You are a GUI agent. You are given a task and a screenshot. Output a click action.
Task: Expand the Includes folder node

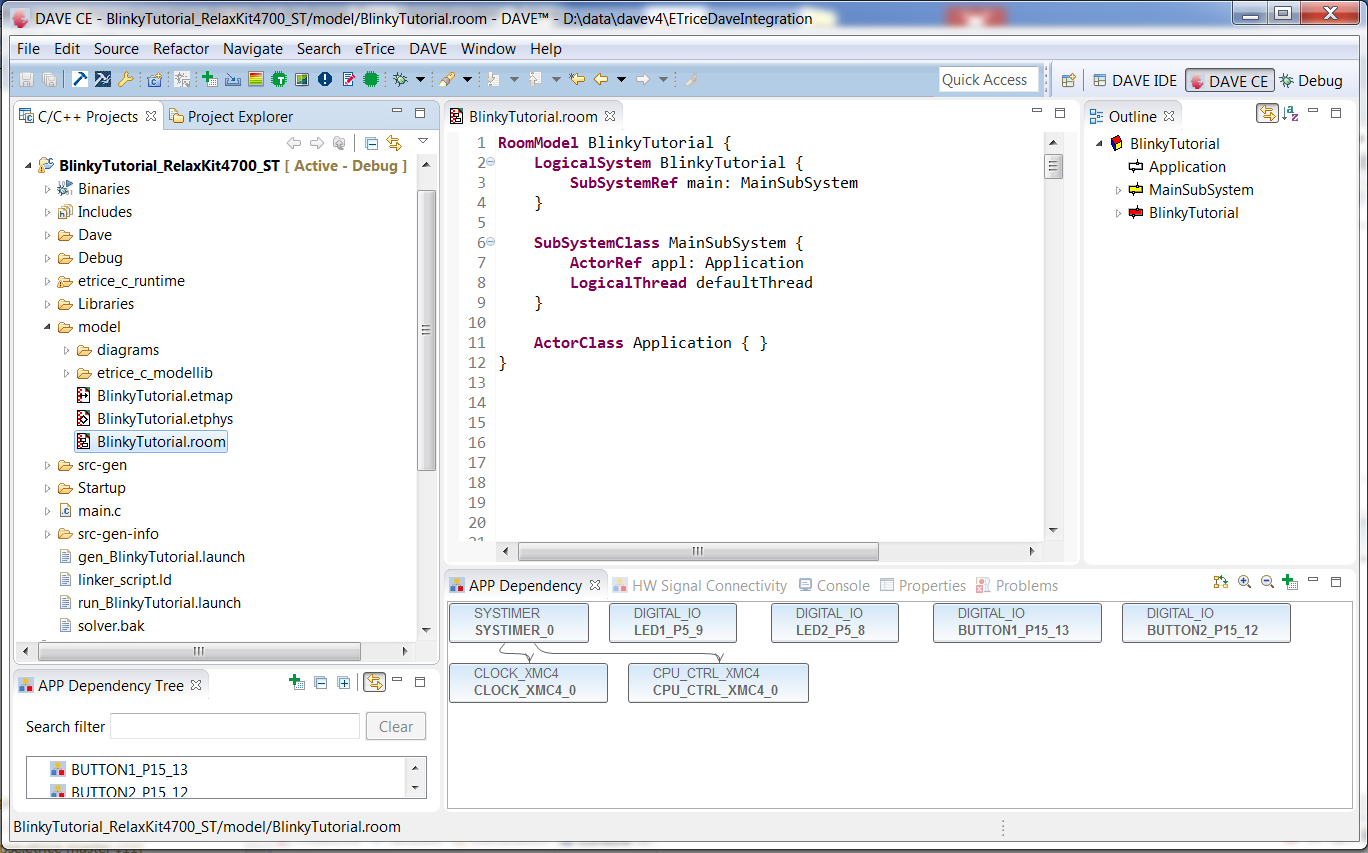pyautogui.click(x=47, y=211)
